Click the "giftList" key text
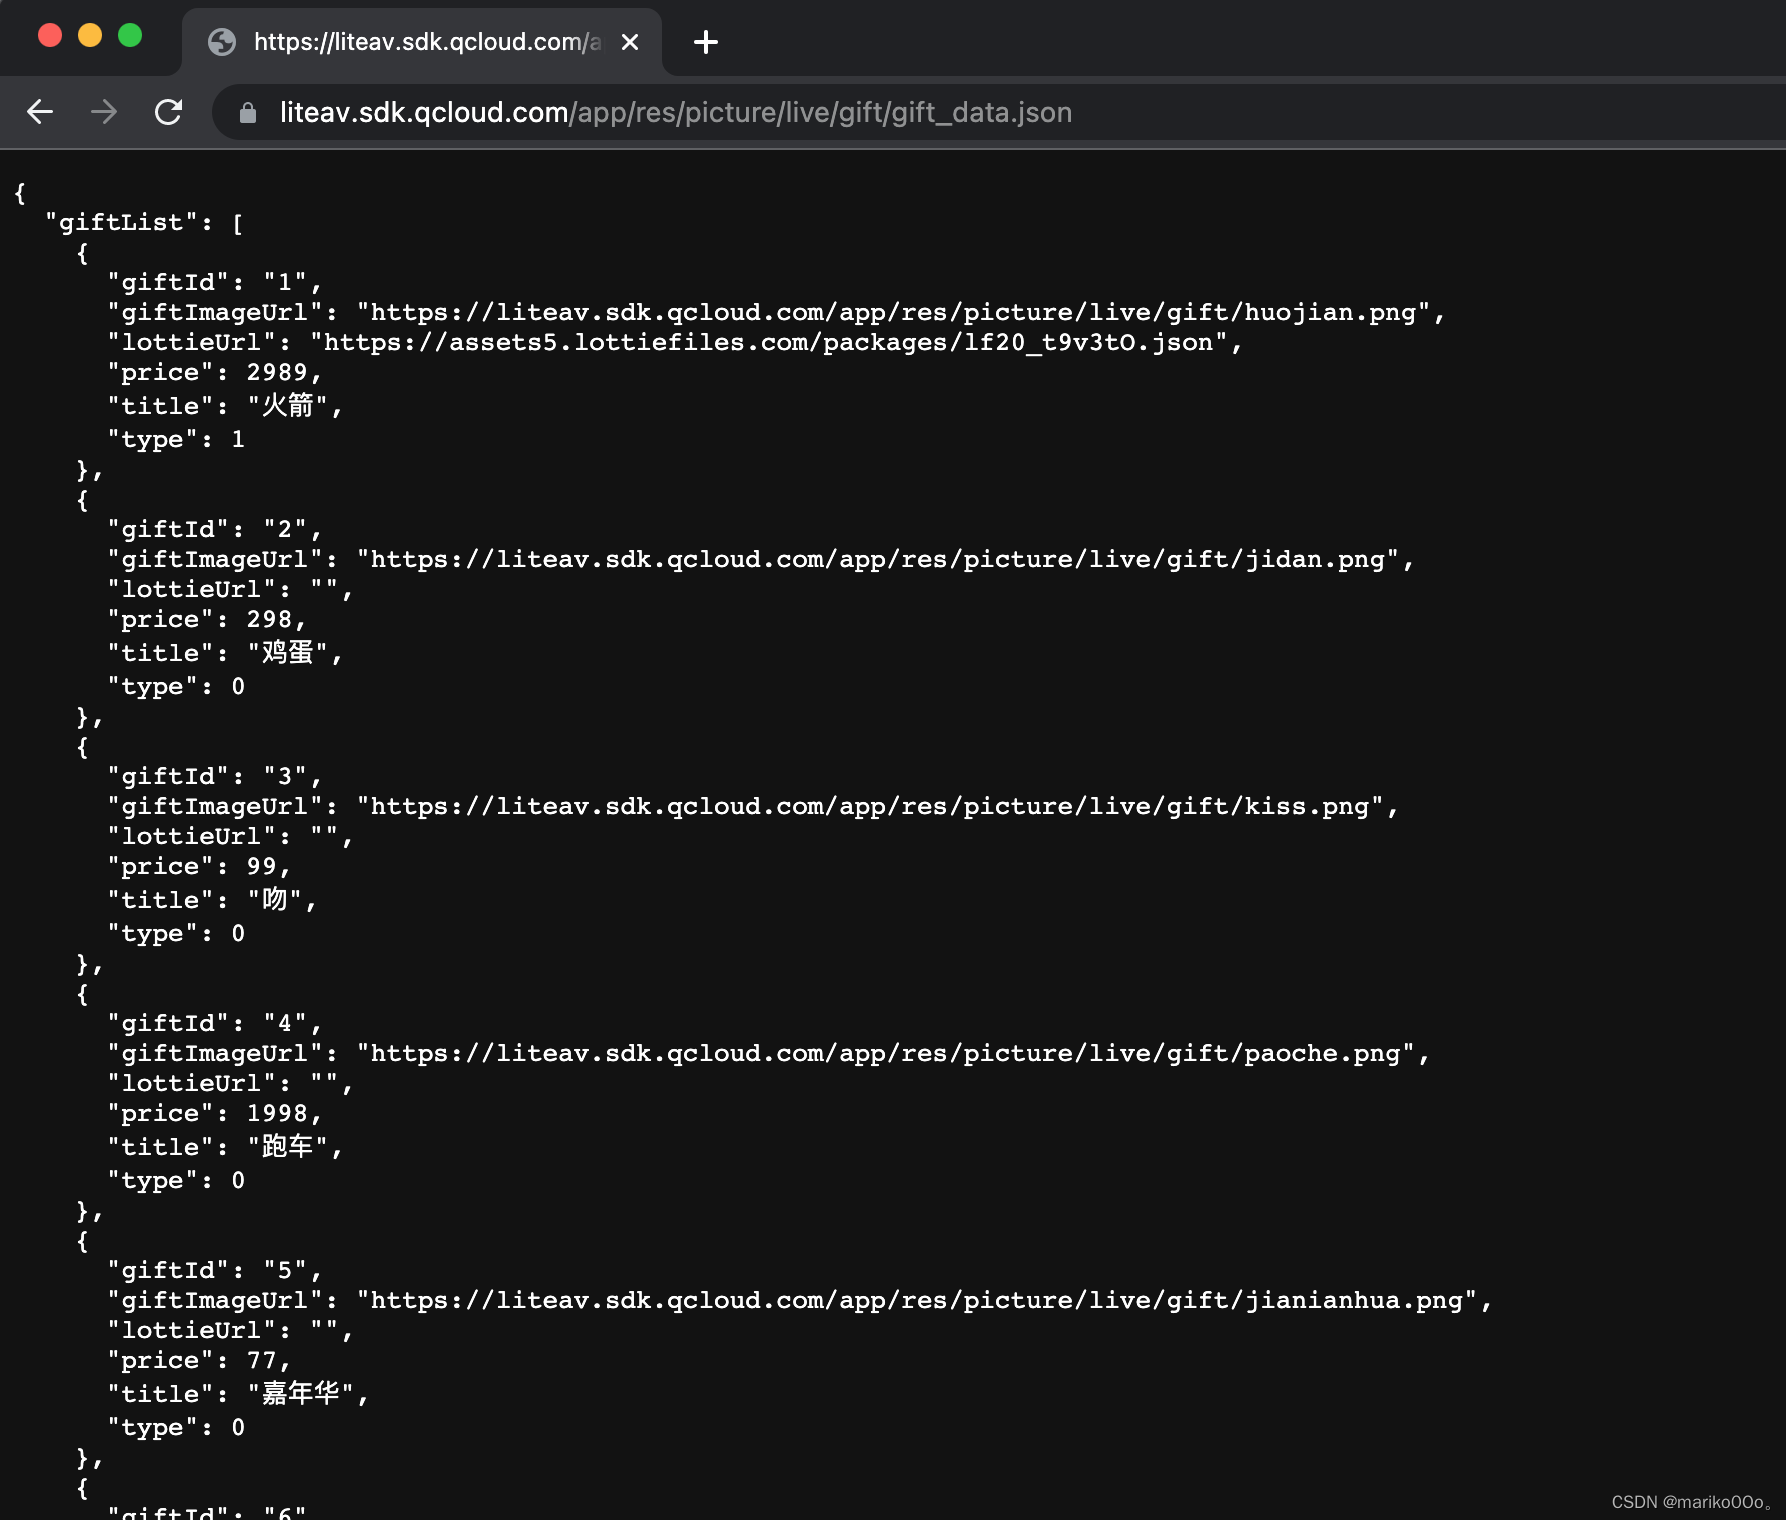 tap(121, 223)
